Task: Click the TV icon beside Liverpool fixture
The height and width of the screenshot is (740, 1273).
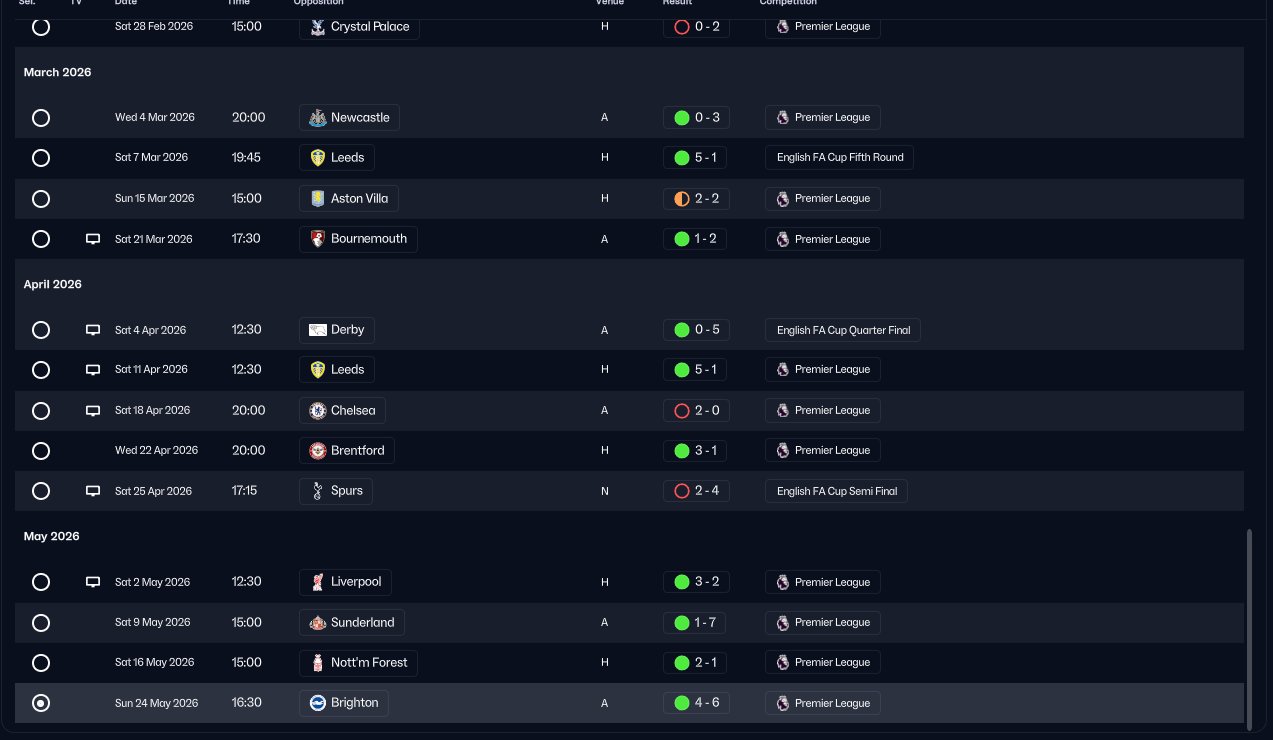Action: point(93,582)
